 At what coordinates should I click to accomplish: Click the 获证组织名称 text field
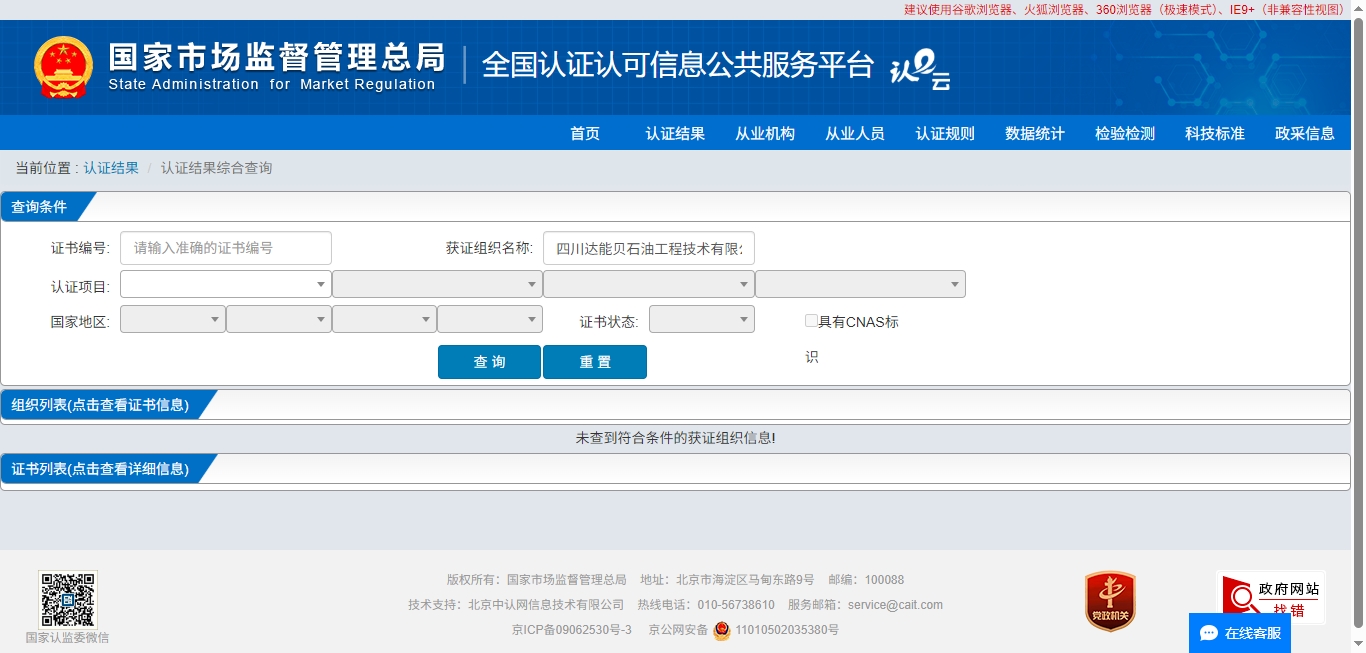[x=649, y=248]
